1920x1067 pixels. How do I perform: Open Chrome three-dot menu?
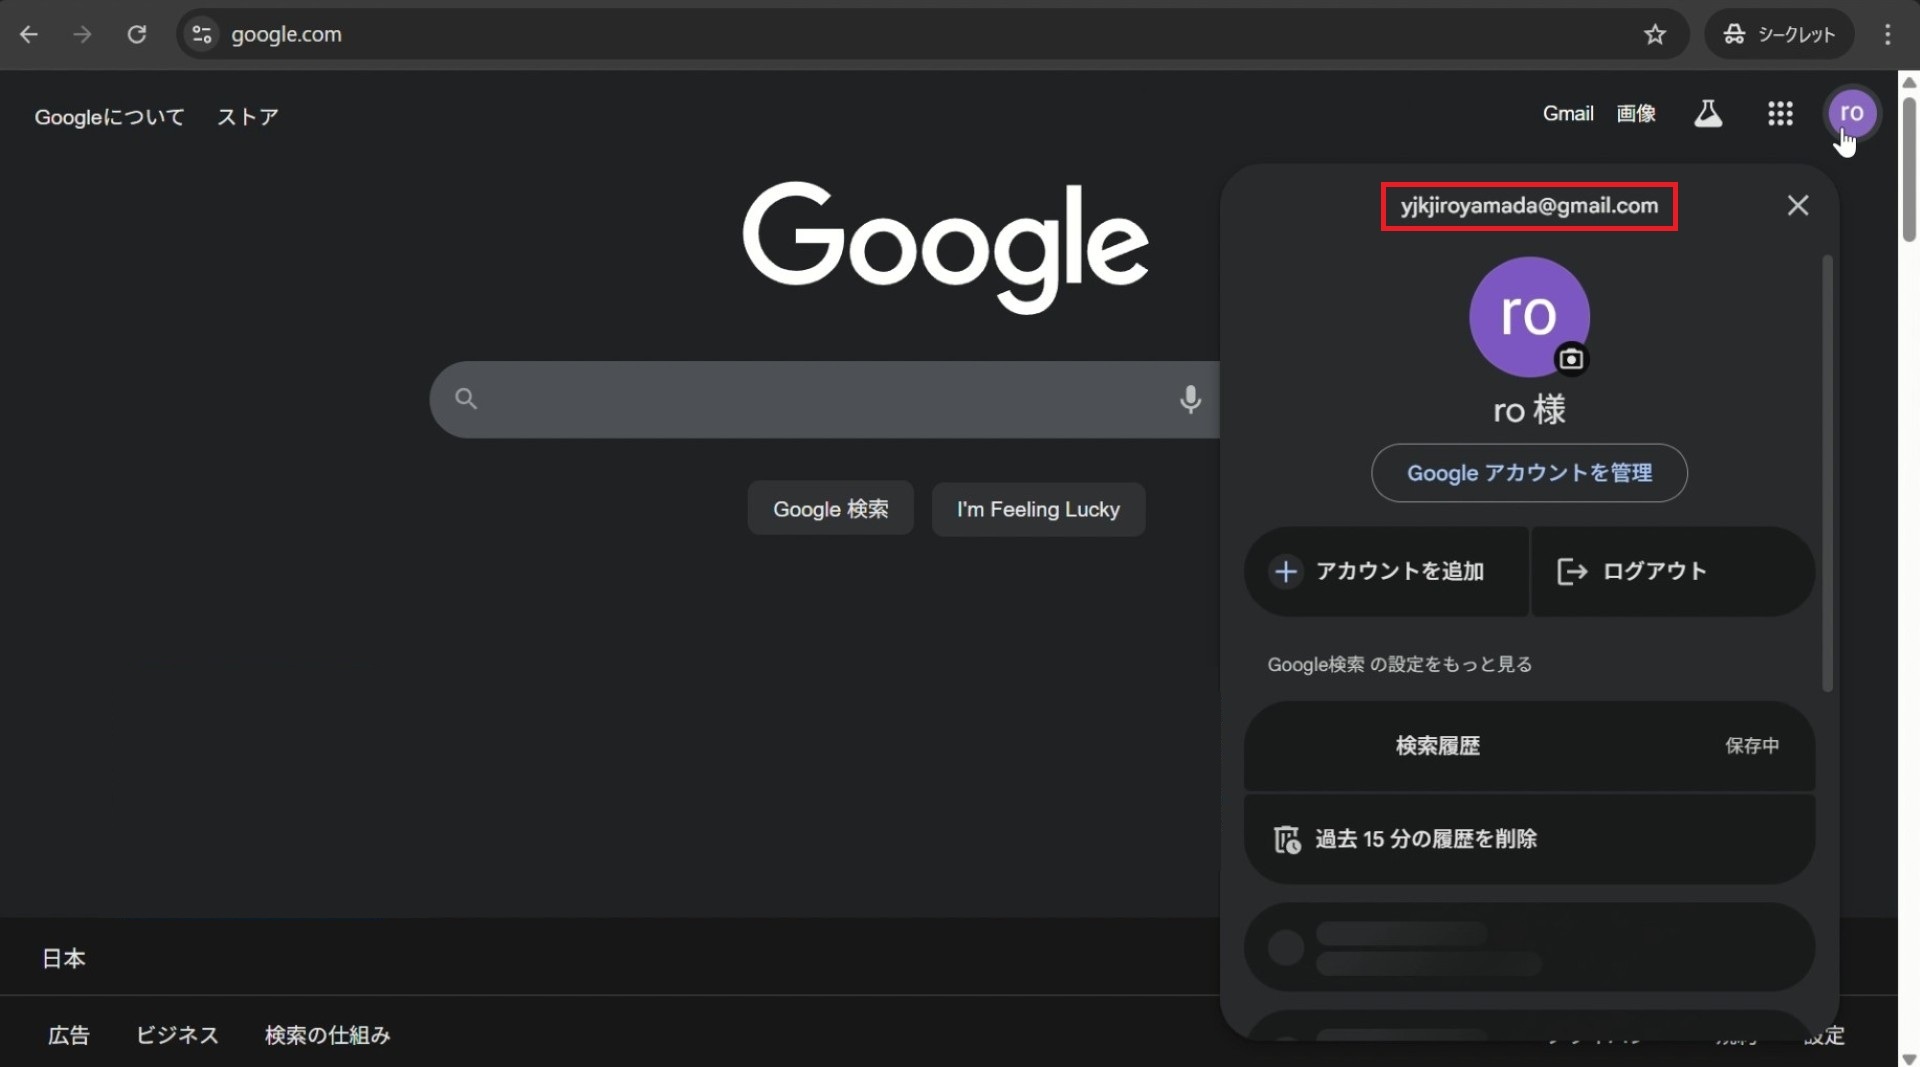(x=1887, y=34)
